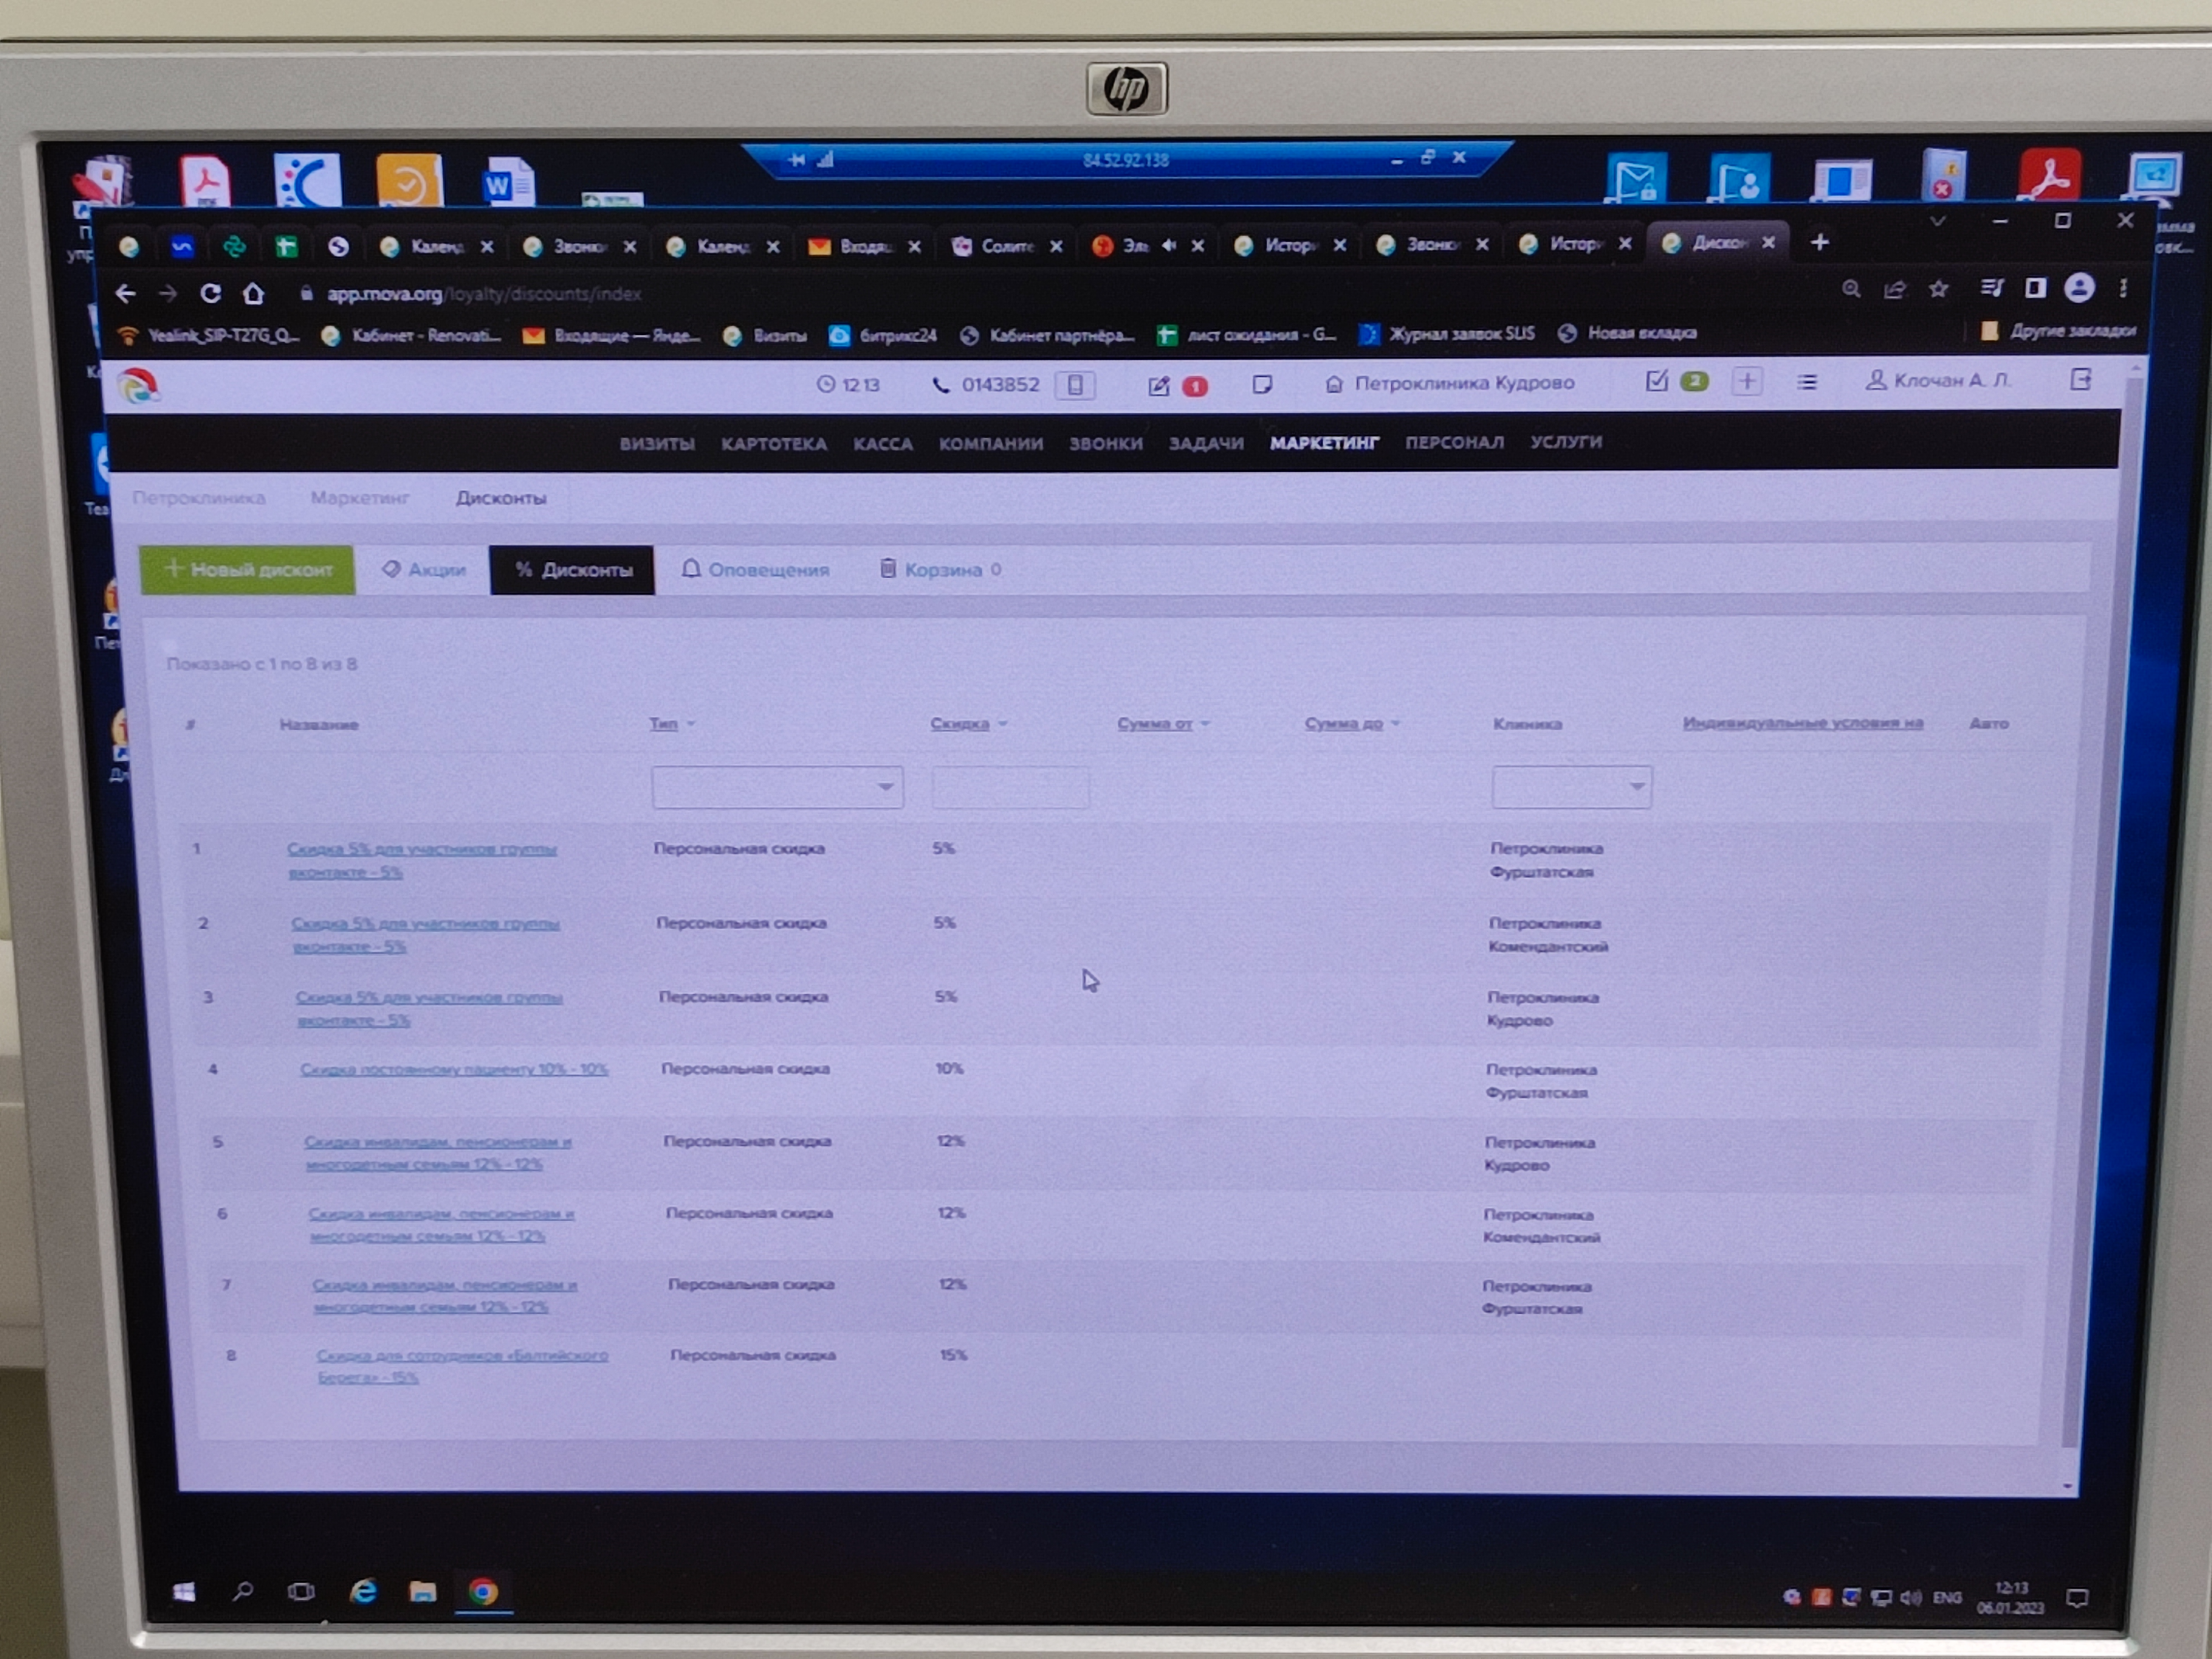Click the Скидка filter input field
Viewport: 2212px width, 1659px height.
(x=1010, y=788)
